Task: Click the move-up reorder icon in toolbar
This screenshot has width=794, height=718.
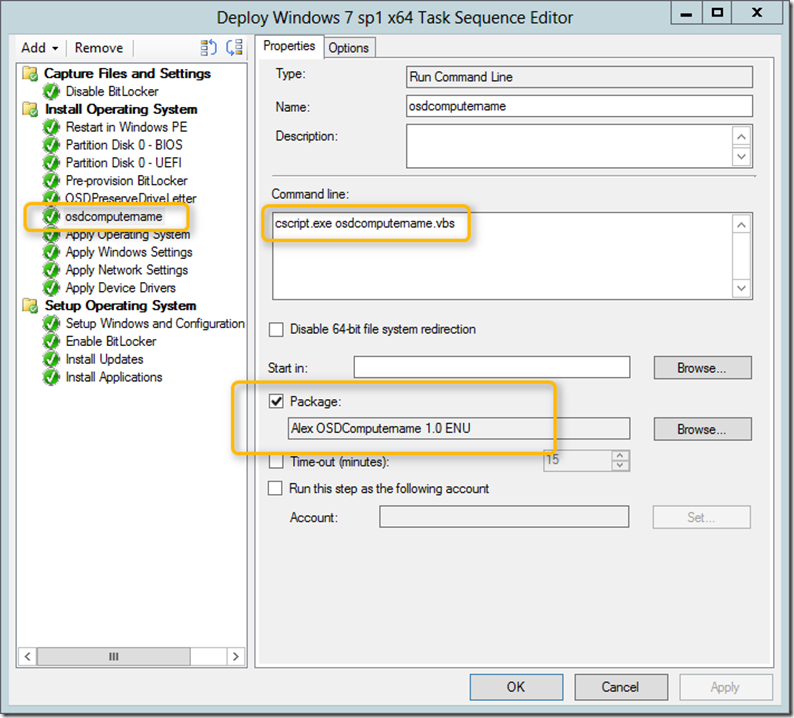Action: (208, 48)
